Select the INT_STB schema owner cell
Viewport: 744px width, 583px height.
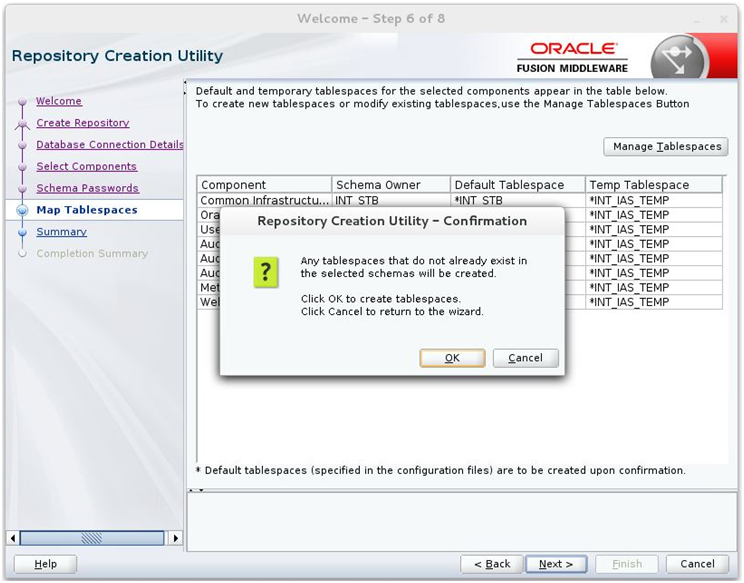[391, 201]
